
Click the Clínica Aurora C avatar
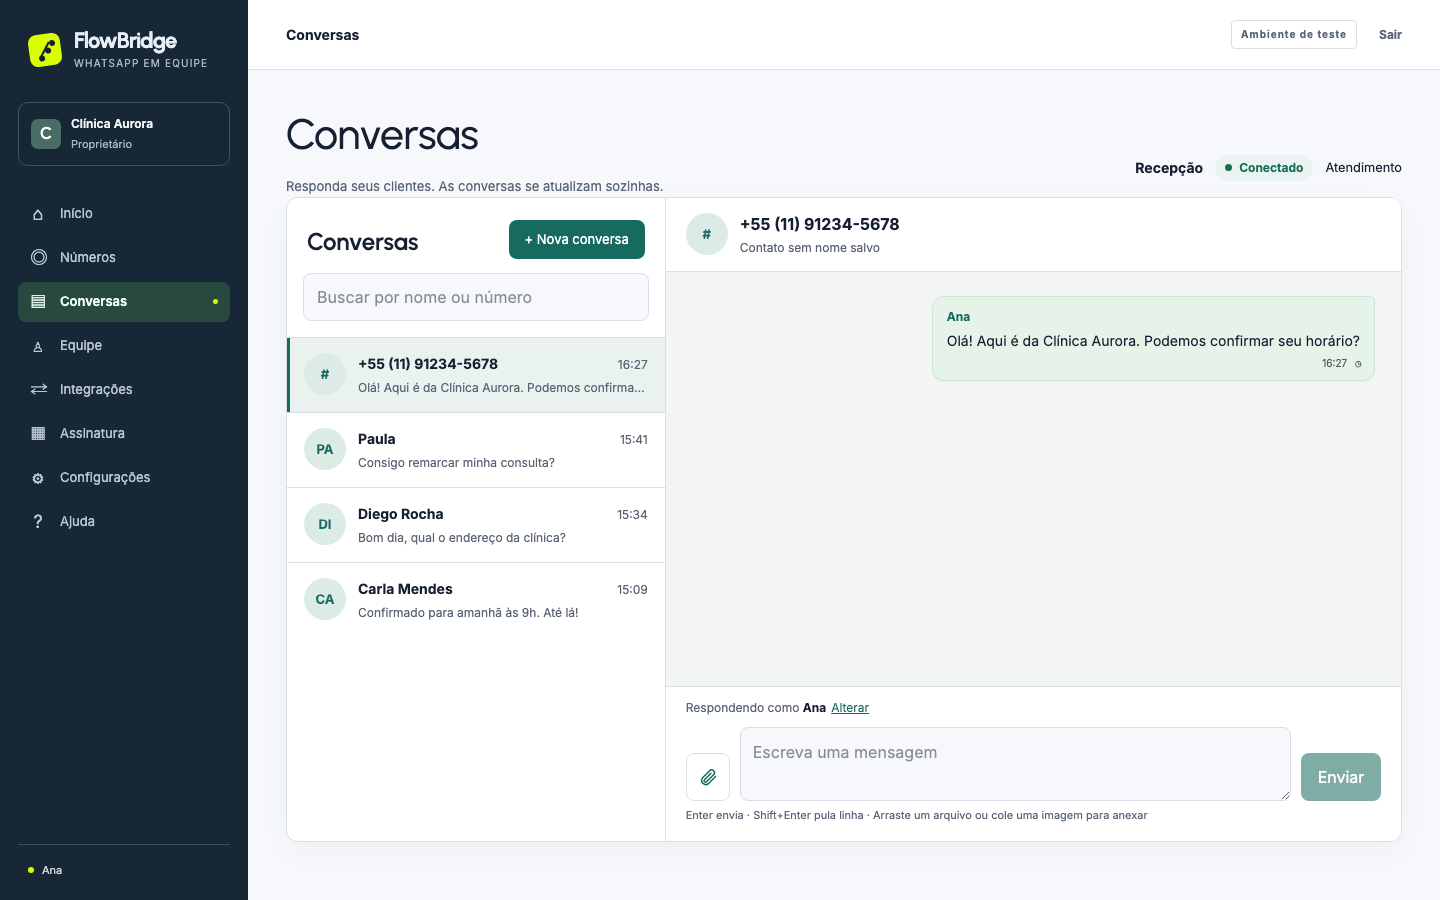[x=46, y=134]
